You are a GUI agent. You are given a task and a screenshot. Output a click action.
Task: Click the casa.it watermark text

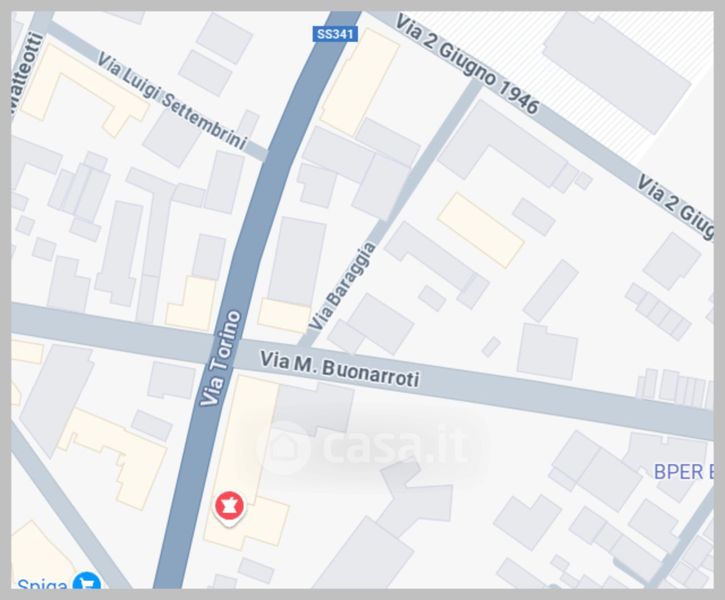pyautogui.click(x=395, y=446)
